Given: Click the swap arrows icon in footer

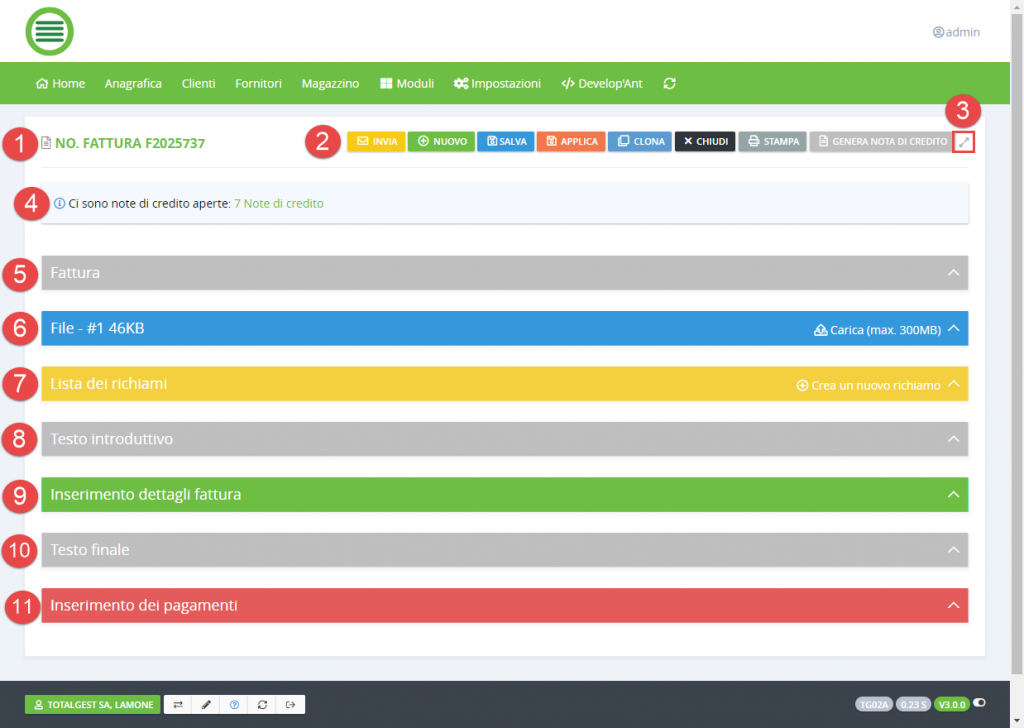Looking at the screenshot, I should tap(177, 705).
